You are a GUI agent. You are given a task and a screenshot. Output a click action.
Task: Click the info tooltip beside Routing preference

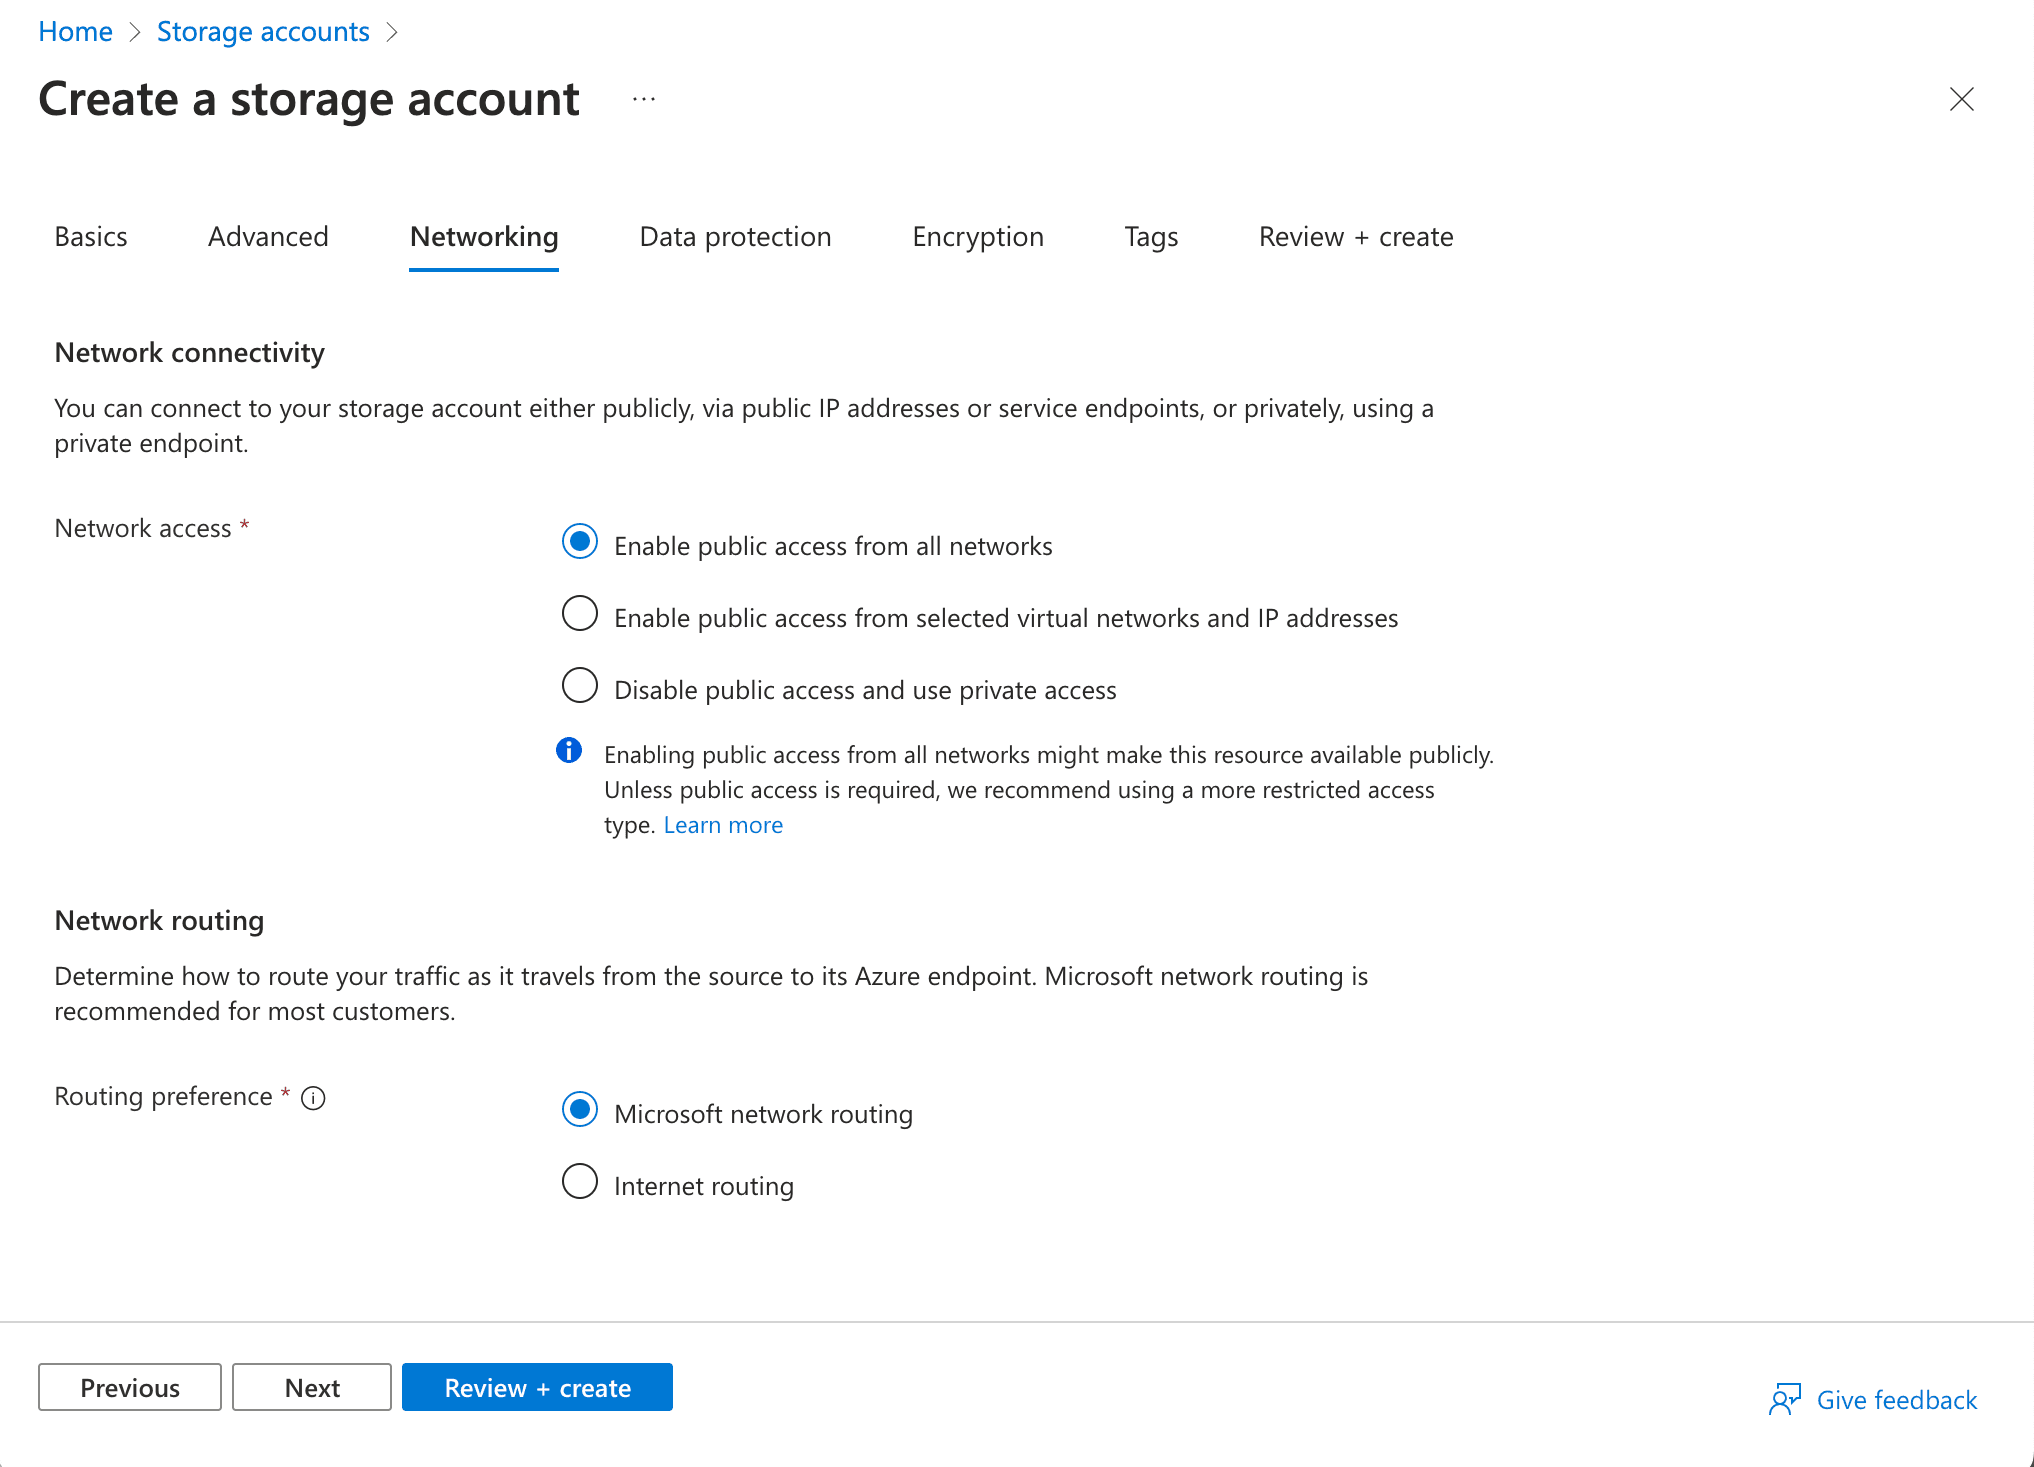[313, 1098]
